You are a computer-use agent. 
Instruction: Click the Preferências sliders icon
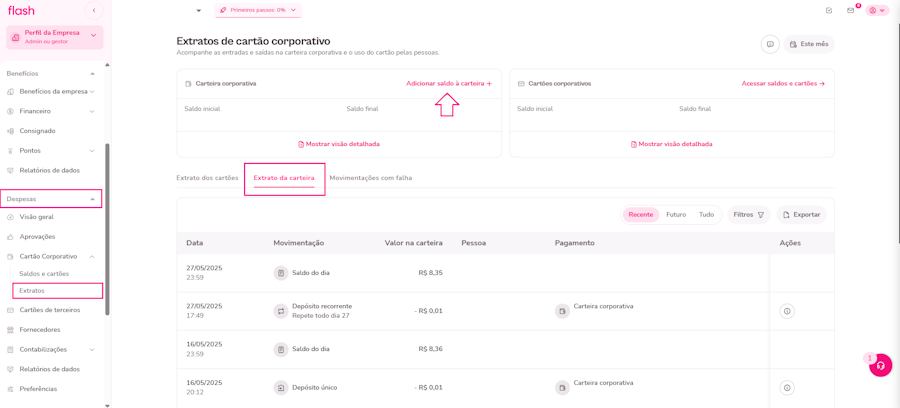10,388
